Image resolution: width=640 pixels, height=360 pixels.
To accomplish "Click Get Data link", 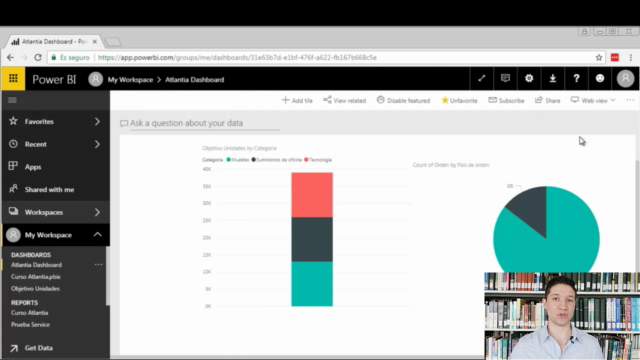I will coord(39,348).
